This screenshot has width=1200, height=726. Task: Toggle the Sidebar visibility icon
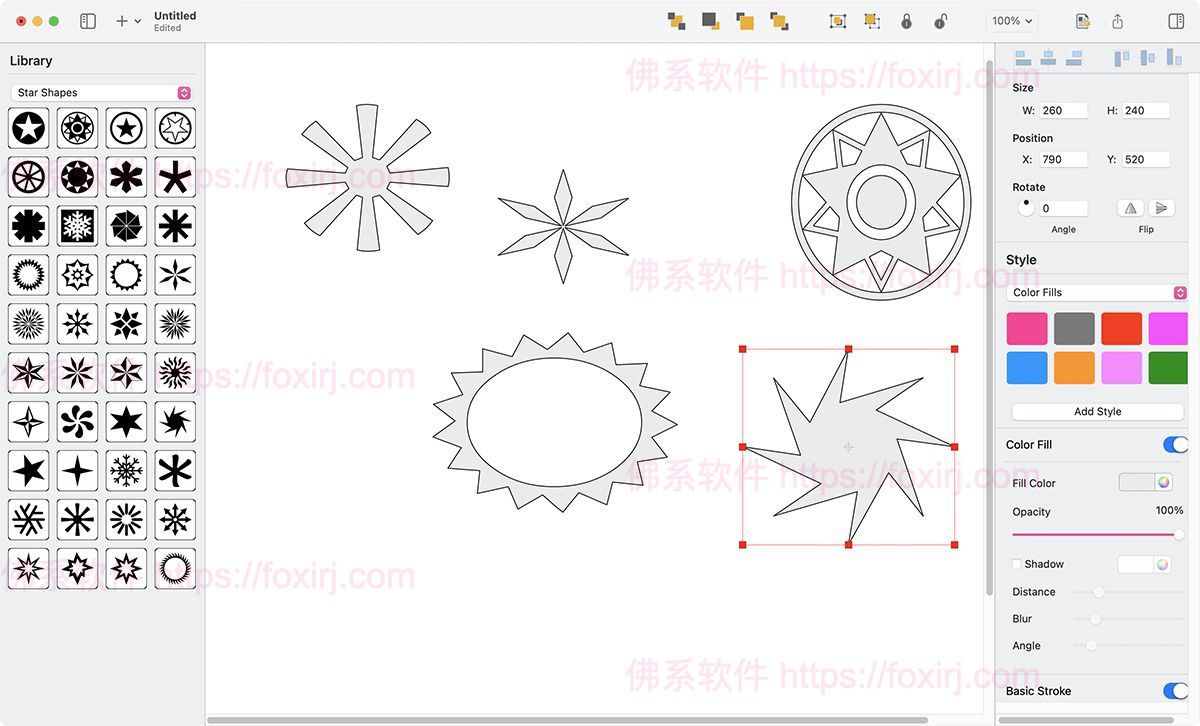pos(88,20)
